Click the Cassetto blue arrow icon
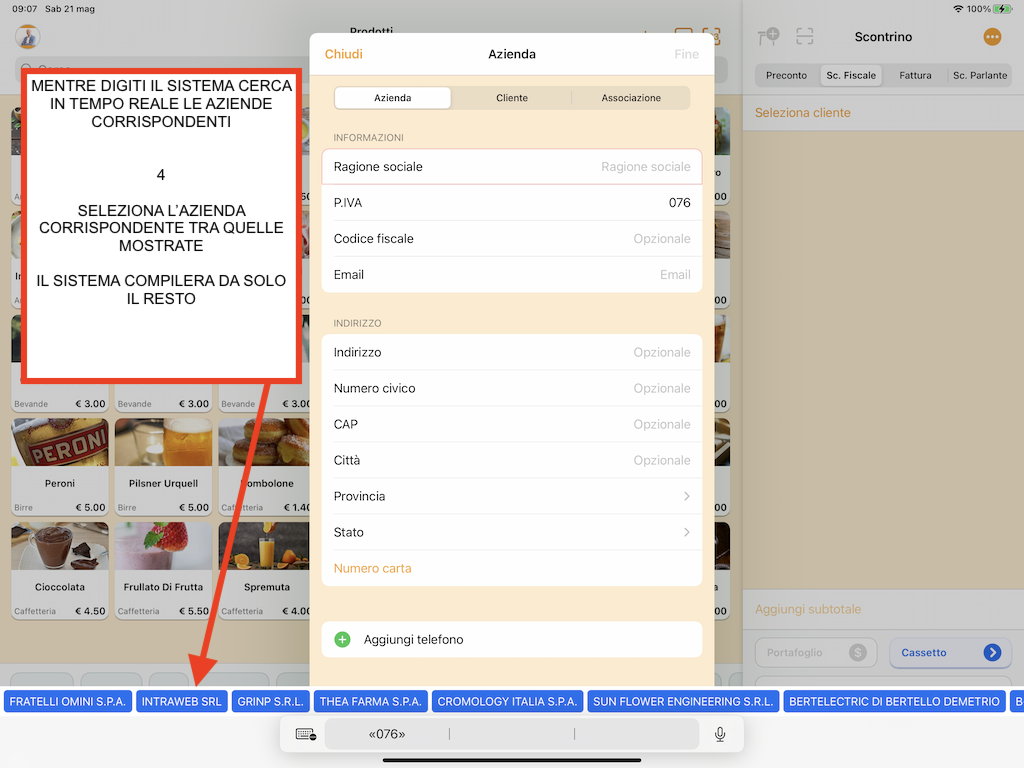Image resolution: width=1024 pixels, height=768 pixels. pyautogui.click(x=992, y=652)
